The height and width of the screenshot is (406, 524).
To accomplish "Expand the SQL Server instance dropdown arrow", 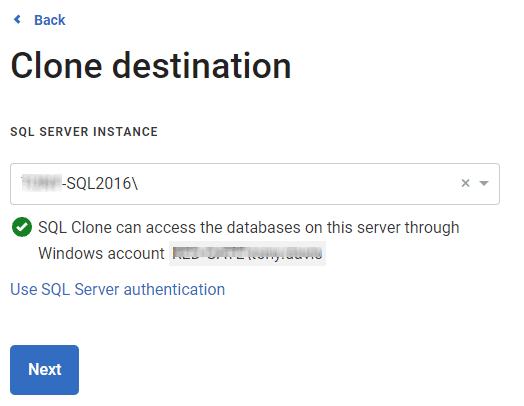I will point(484,183).
